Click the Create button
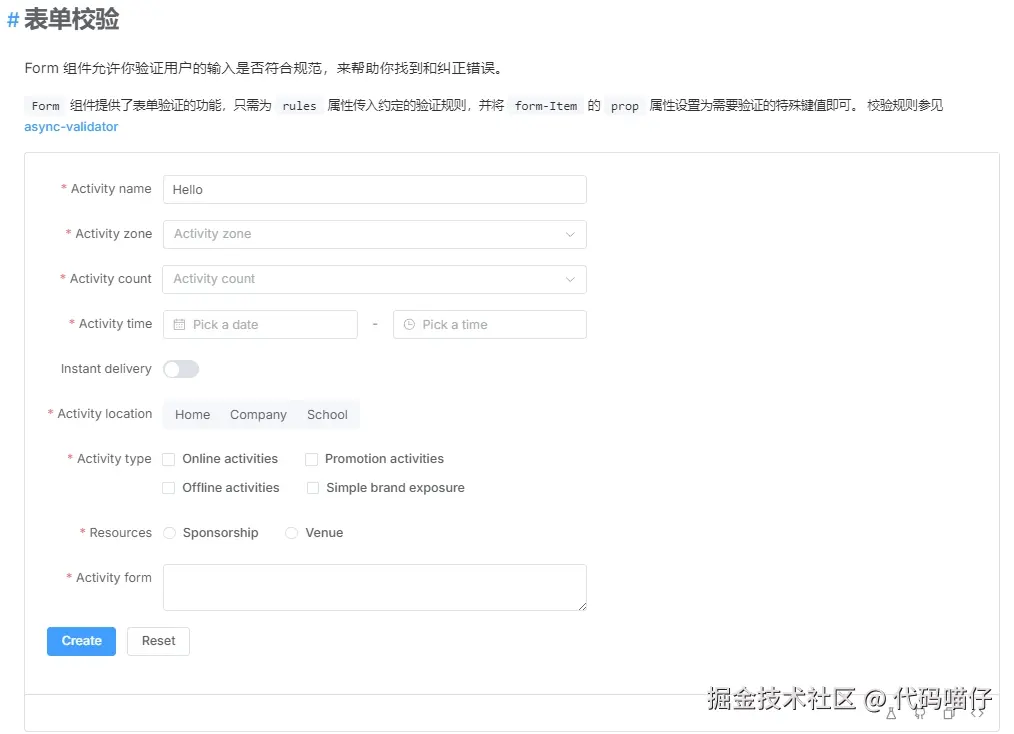1014x734 pixels. (x=80, y=641)
